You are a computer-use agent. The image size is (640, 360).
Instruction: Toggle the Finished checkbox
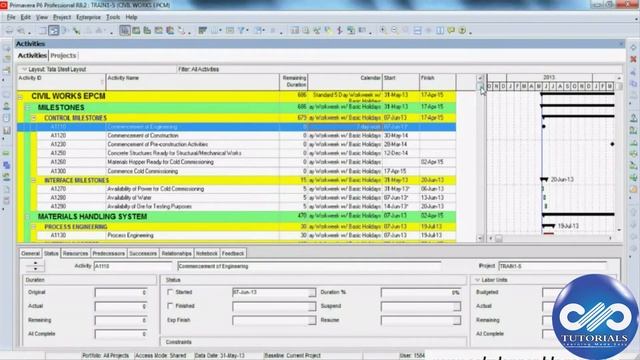point(170,306)
